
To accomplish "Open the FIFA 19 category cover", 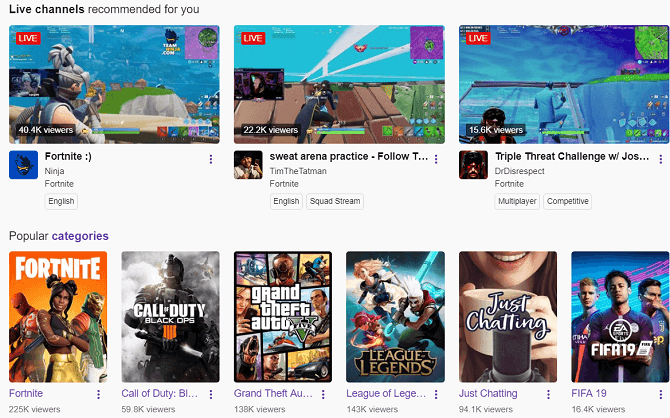I will click(x=619, y=316).
